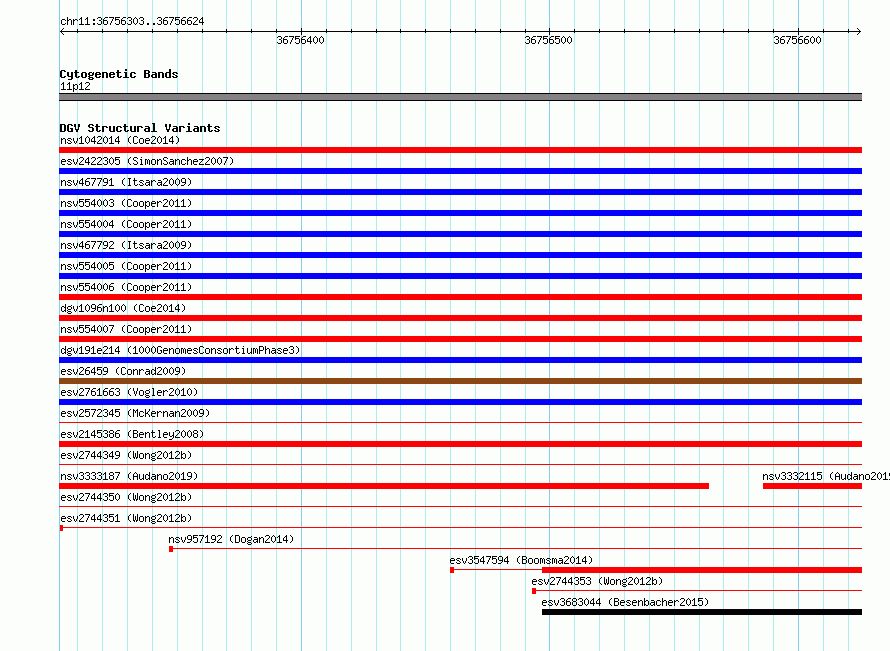890x651 pixels.
Task: Click the DGV Structural Variants track title
Action: coord(140,128)
